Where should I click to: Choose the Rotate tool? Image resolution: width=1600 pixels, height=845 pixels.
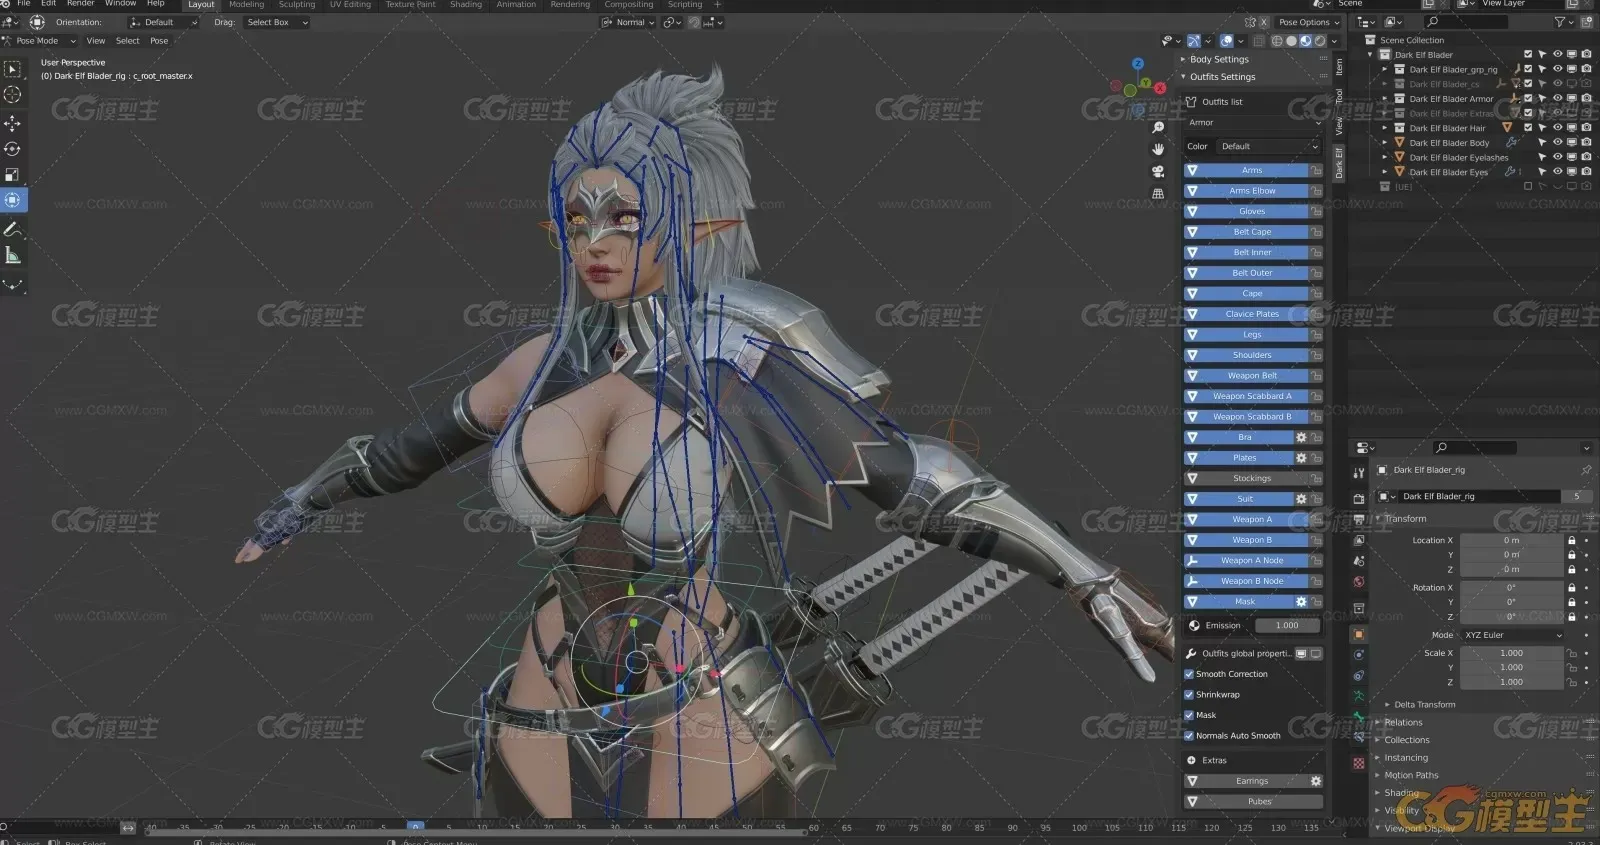[12, 149]
